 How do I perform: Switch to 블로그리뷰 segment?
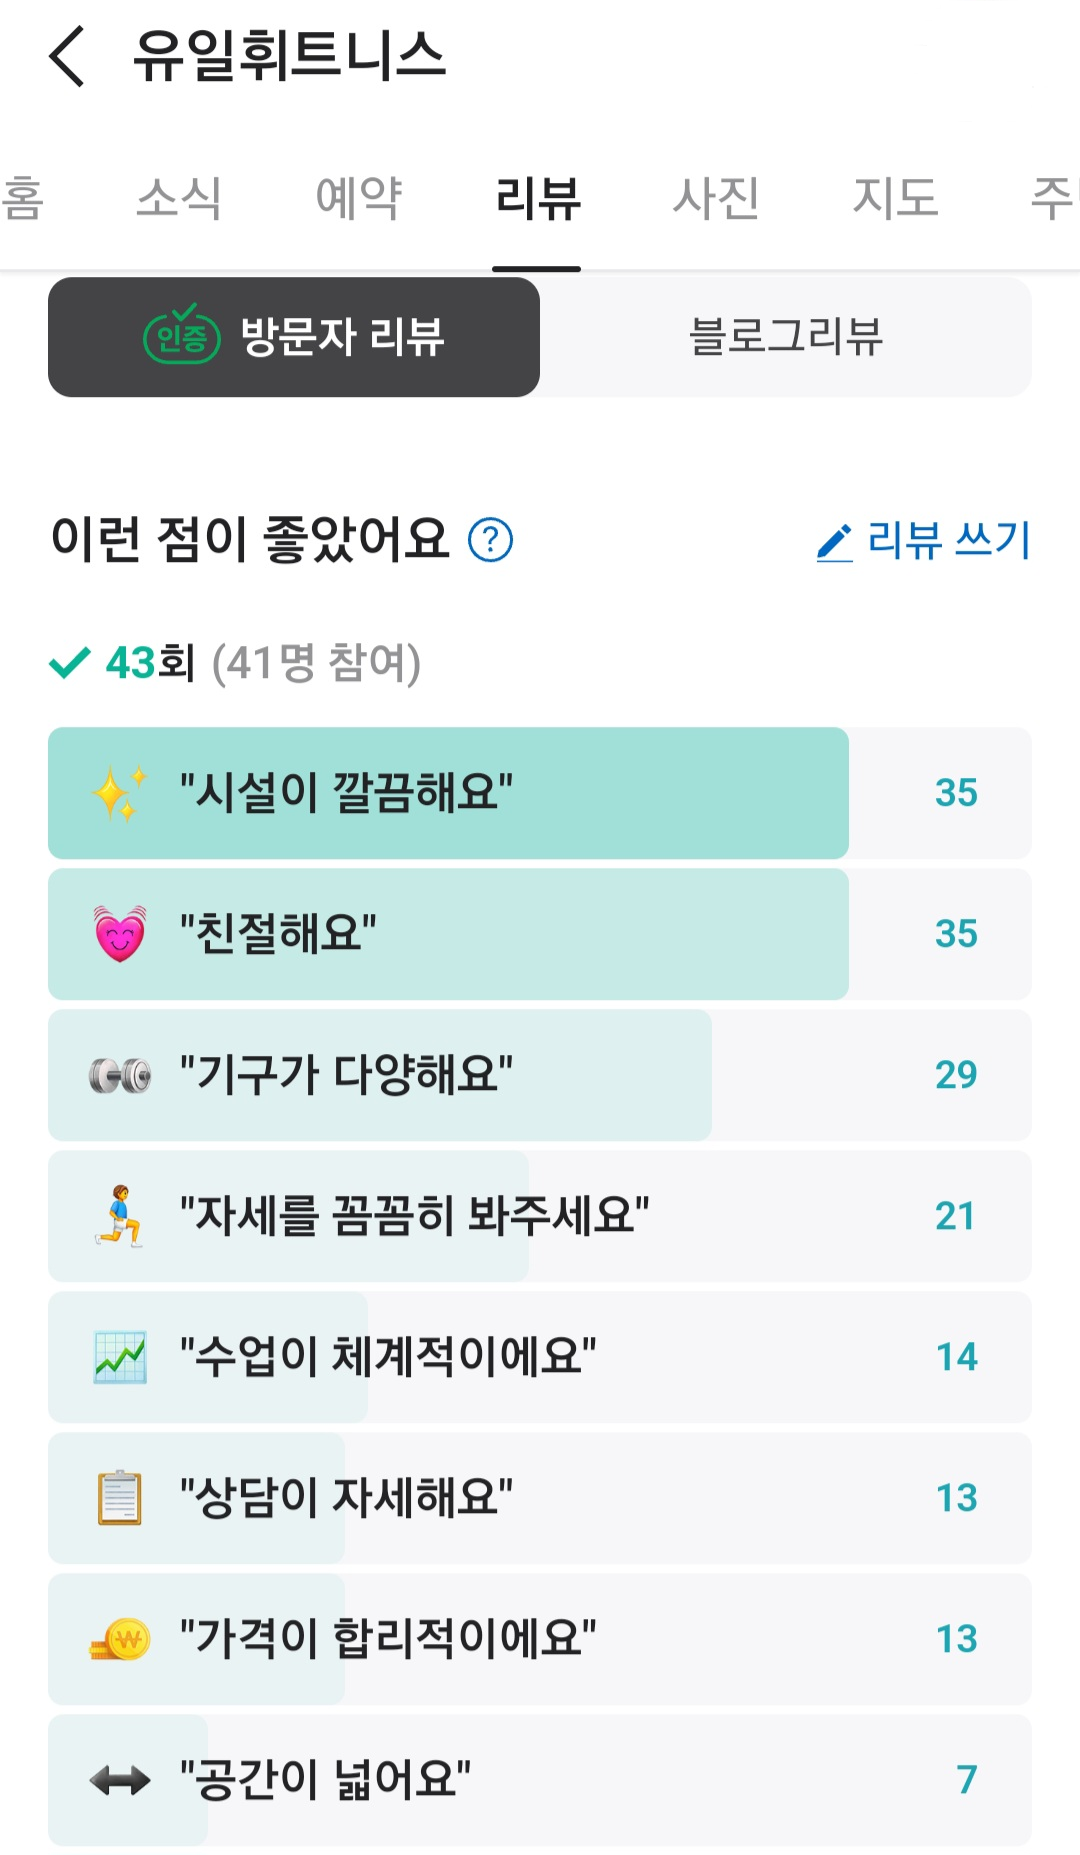pyautogui.click(x=786, y=337)
